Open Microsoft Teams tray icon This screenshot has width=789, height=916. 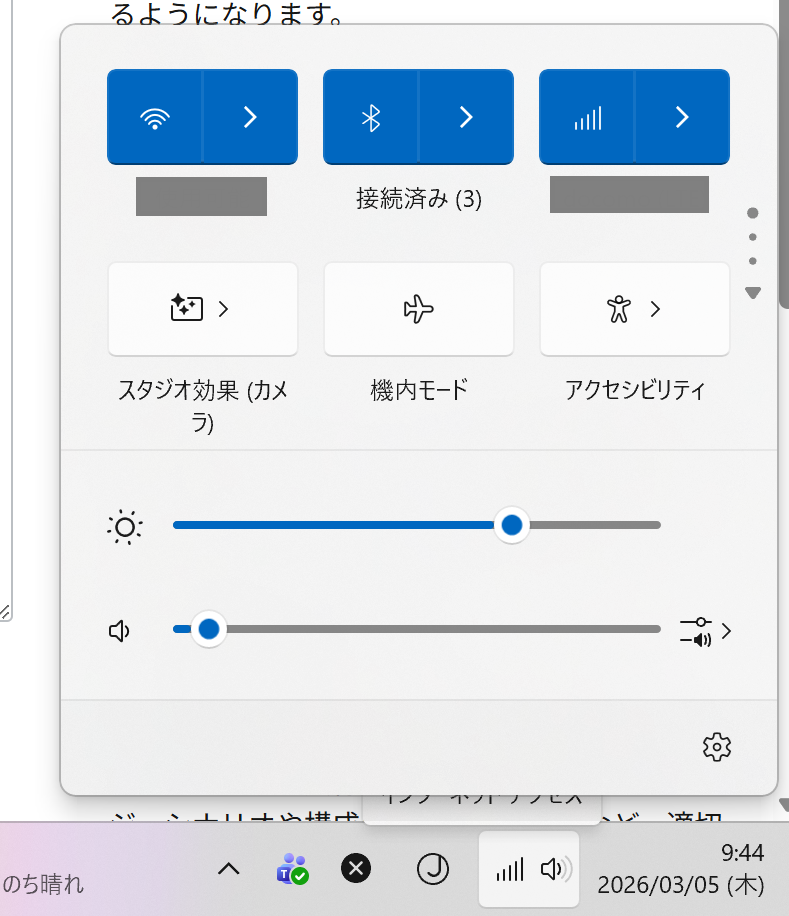(x=292, y=869)
